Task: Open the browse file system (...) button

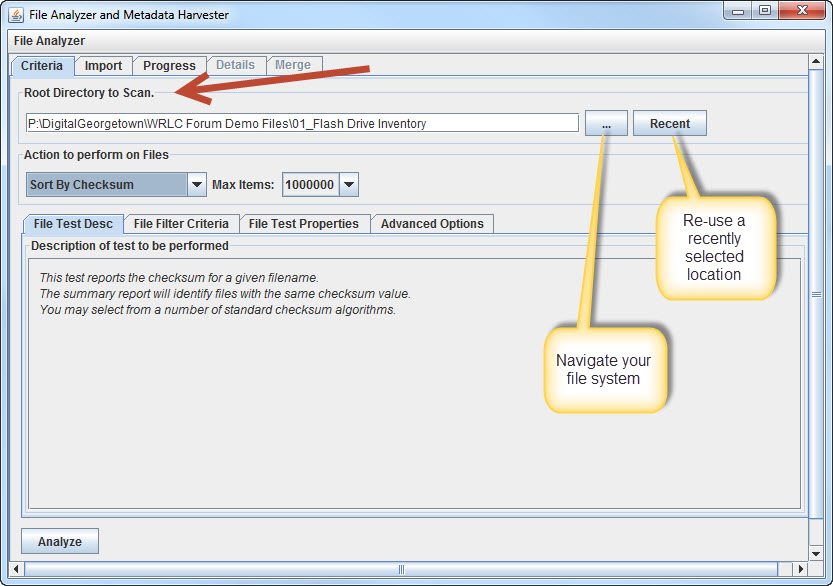Action: tap(606, 124)
